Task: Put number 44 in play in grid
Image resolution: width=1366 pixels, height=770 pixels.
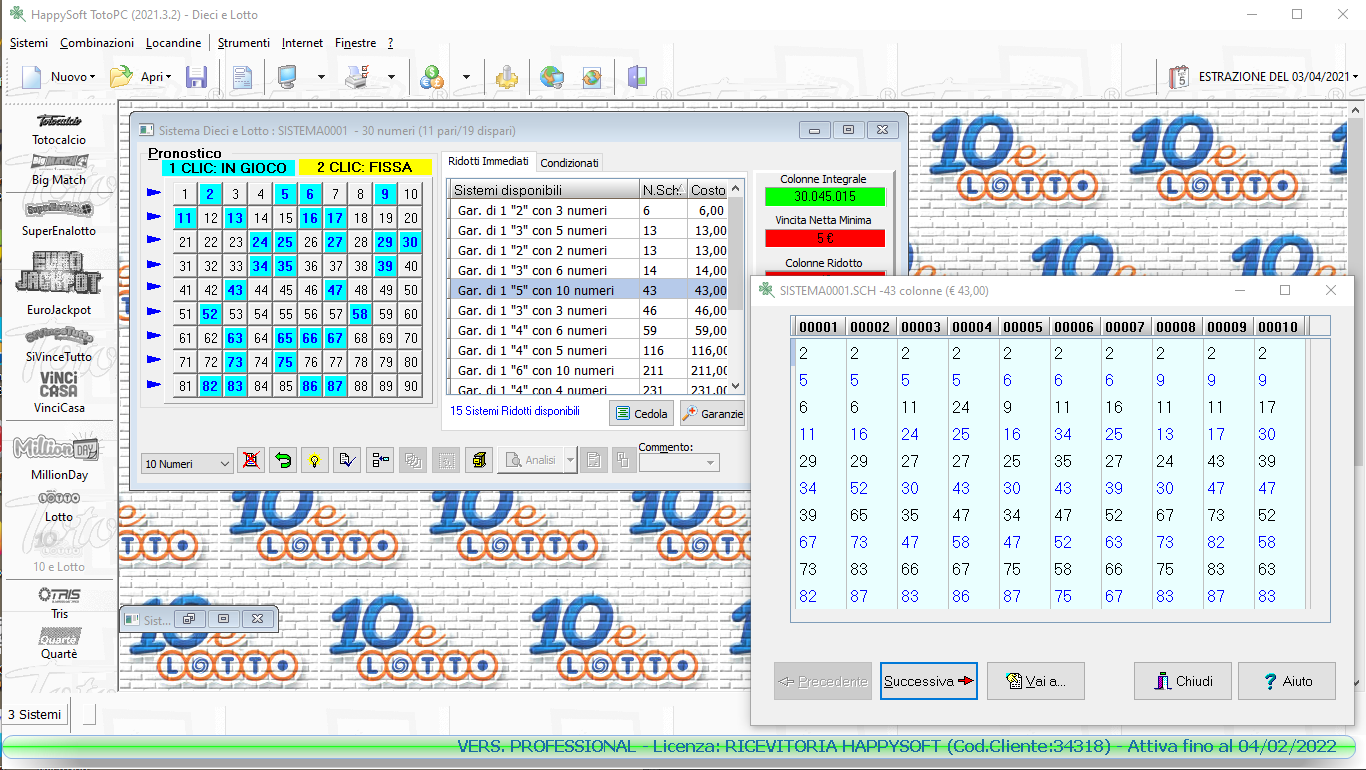Action: click(260, 290)
